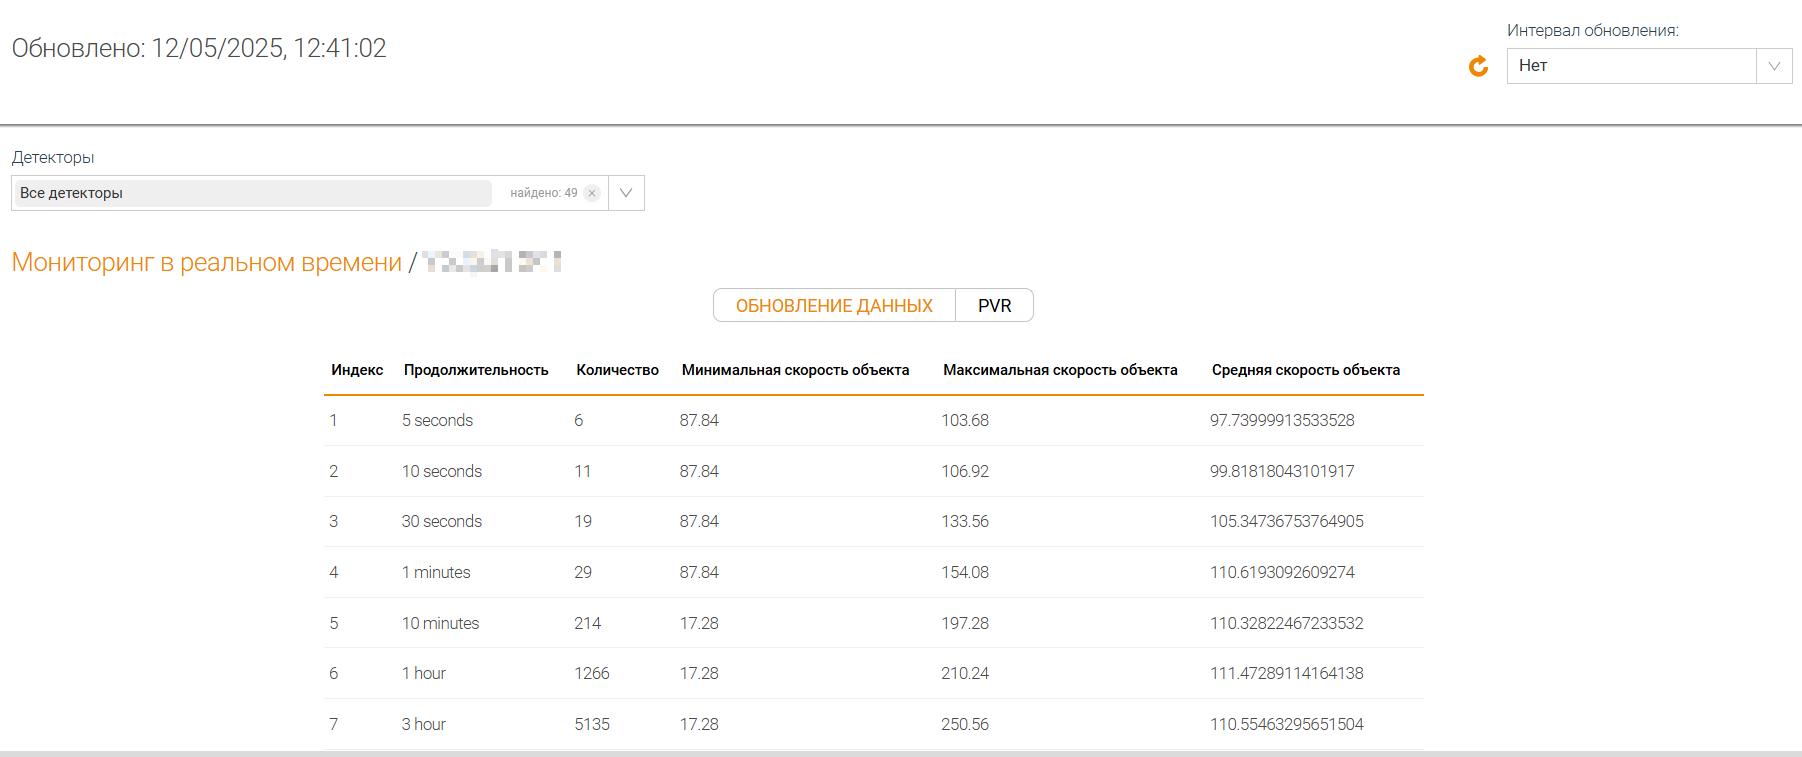This screenshot has width=1802, height=757.
Task: Open Мониторинг в реальном времени breadcrumb link
Action: [207, 262]
